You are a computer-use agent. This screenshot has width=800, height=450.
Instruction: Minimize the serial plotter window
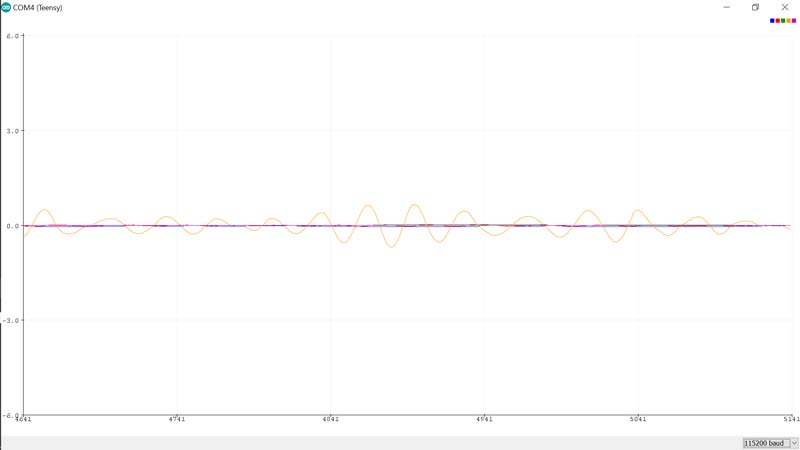pos(727,7)
